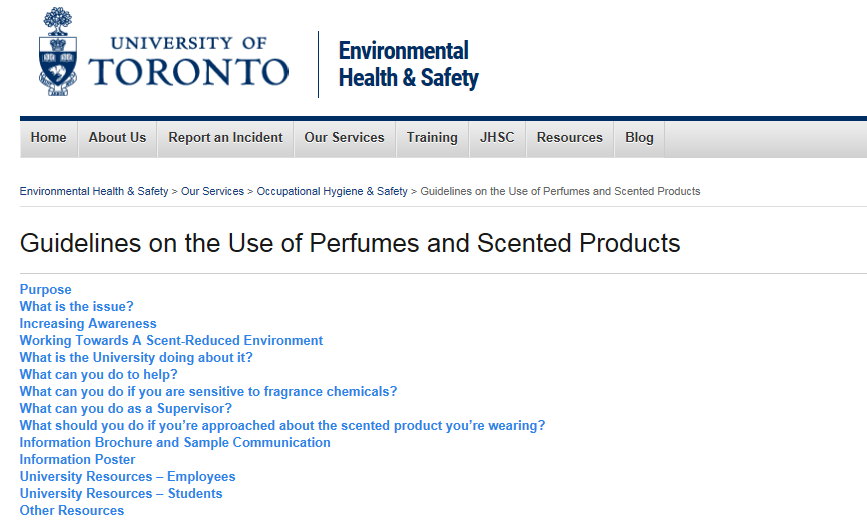Click Environmental Health & Safety header title

click(x=408, y=64)
